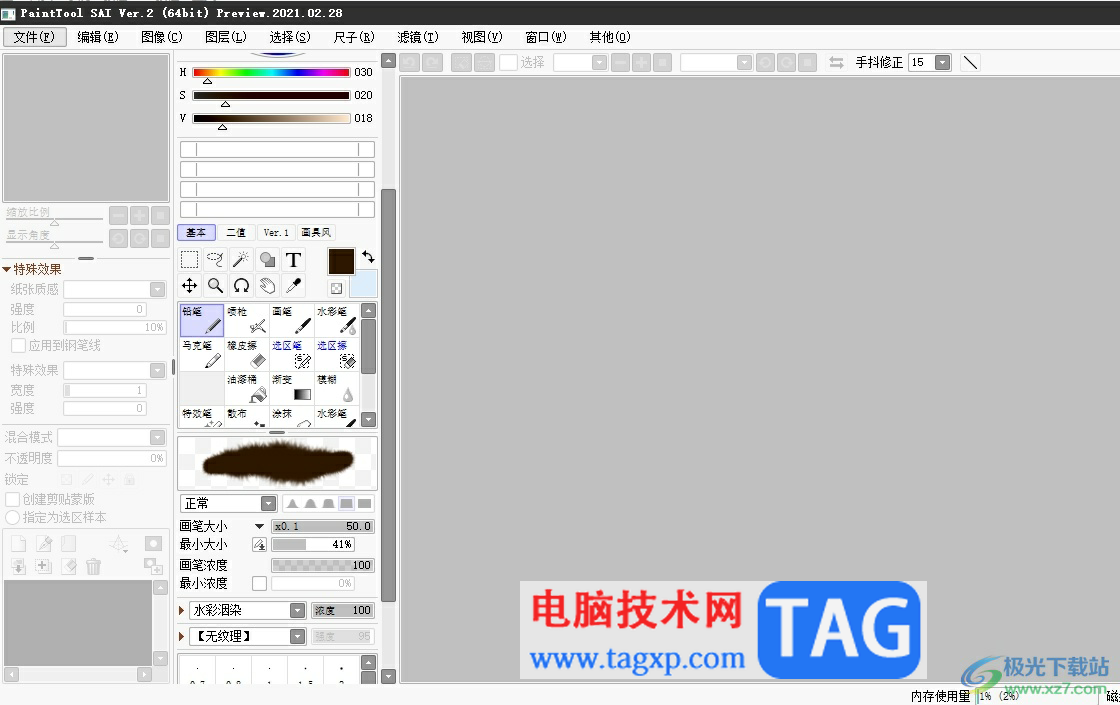Select the 渐变 gradient tool

291,389
